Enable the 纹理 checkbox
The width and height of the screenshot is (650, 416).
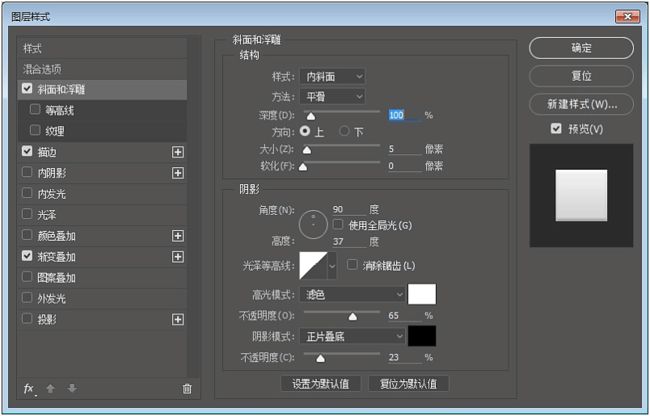[x=35, y=130]
